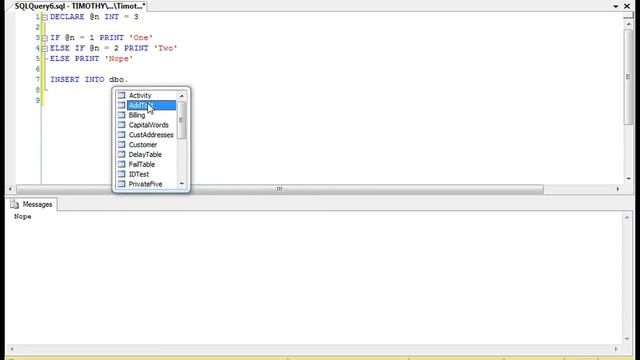Image resolution: width=640 pixels, height=360 pixels.
Task: Pick DelayTable in the IntelliSense popup
Action: pyautogui.click(x=145, y=154)
